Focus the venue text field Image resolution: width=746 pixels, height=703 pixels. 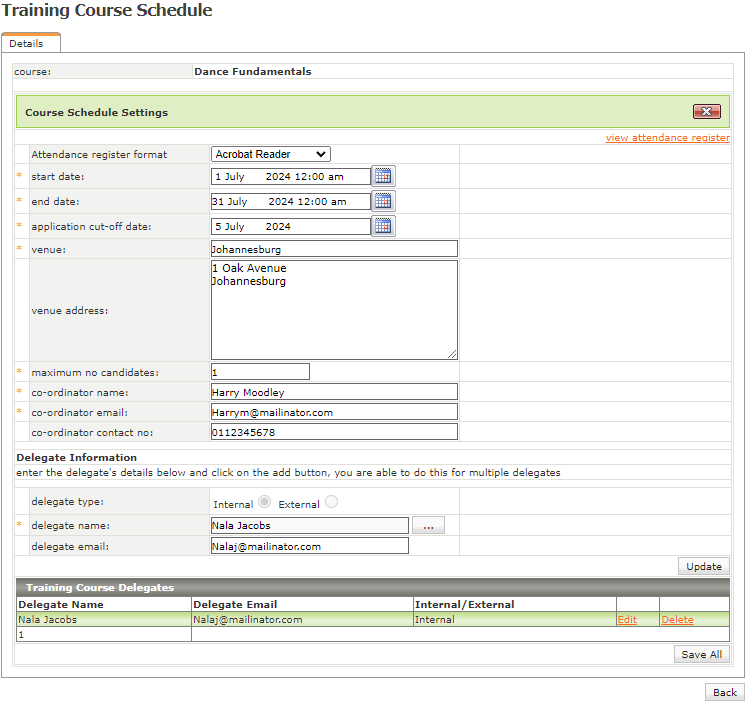333,249
